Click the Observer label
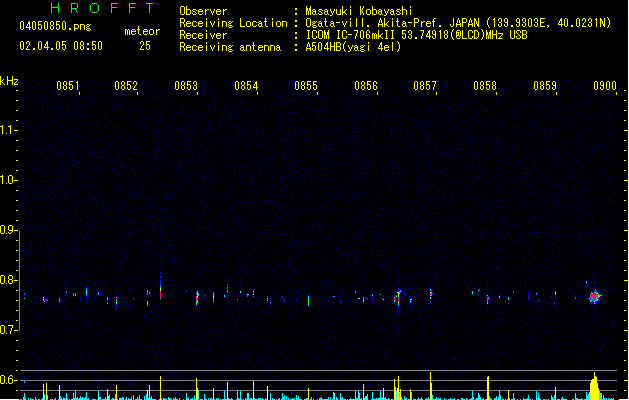This screenshot has width=629, height=400. point(203,11)
